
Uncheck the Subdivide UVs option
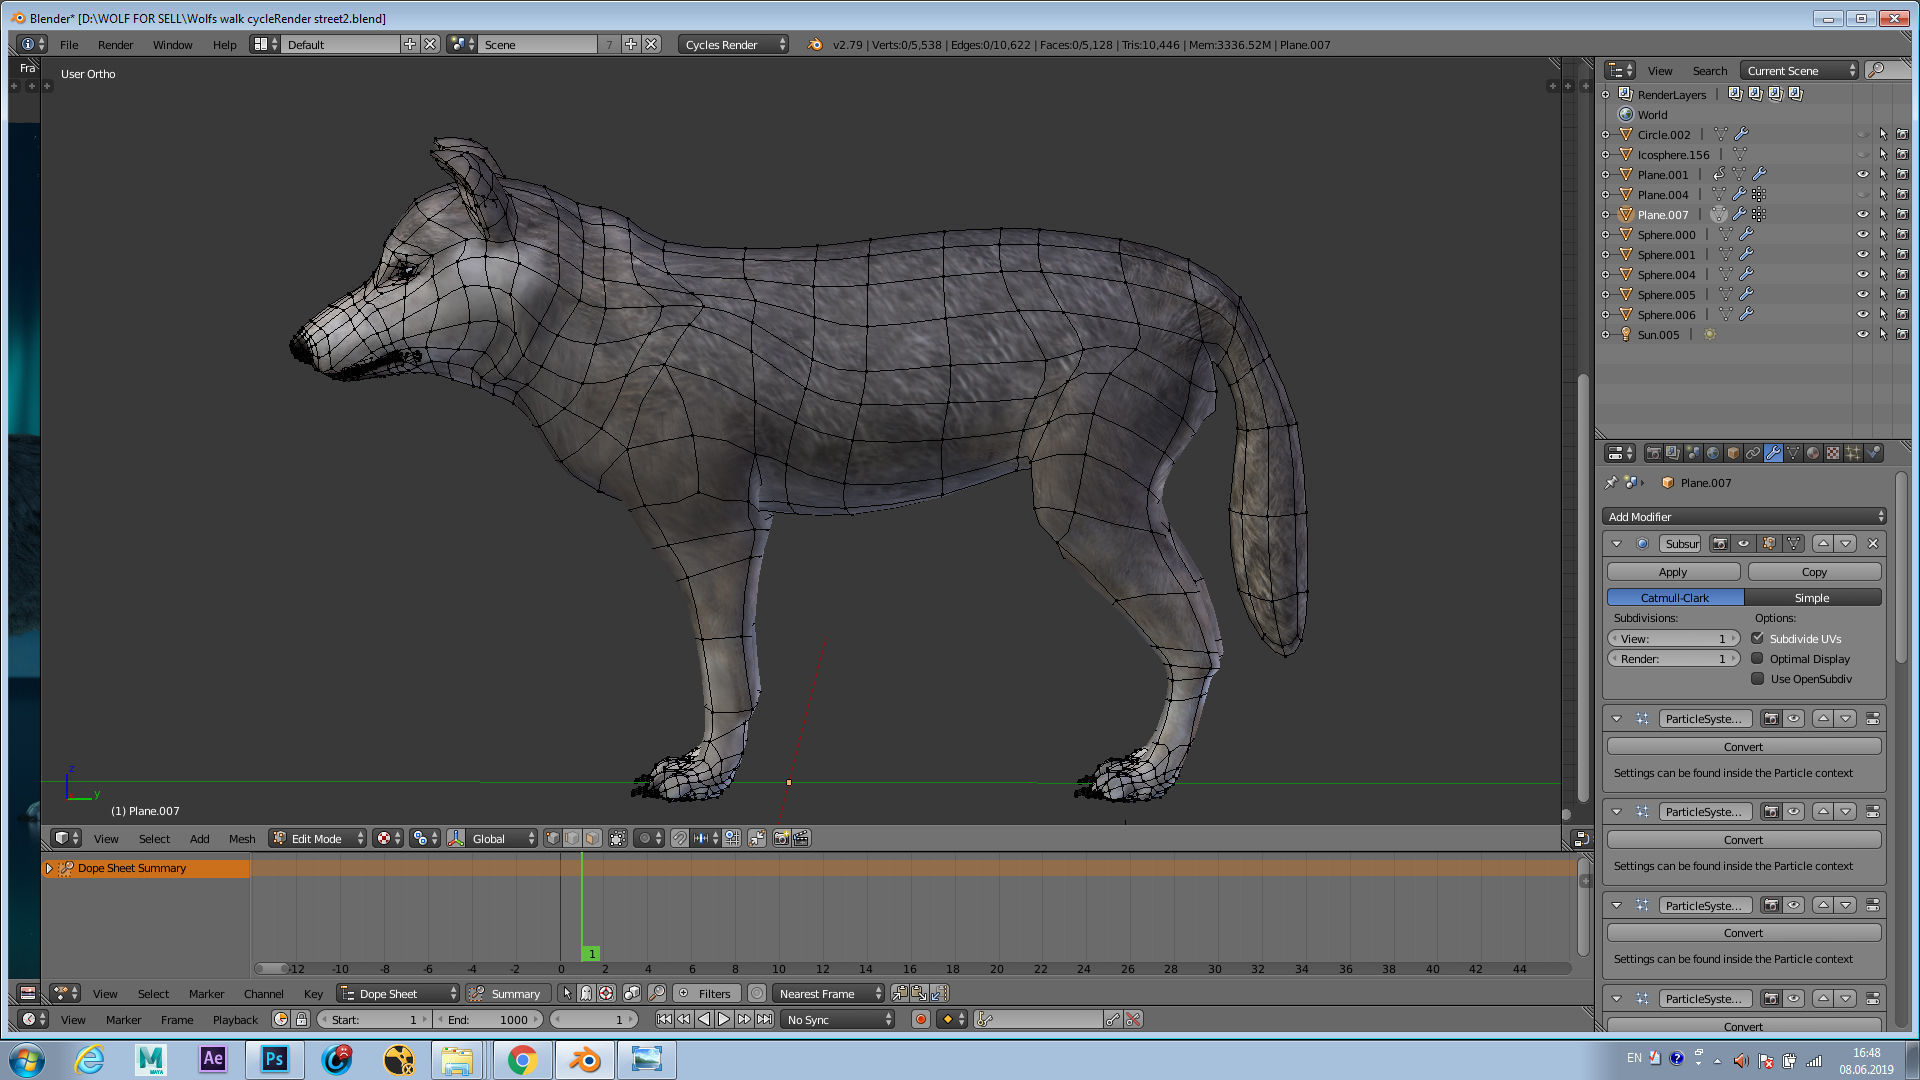click(1757, 639)
